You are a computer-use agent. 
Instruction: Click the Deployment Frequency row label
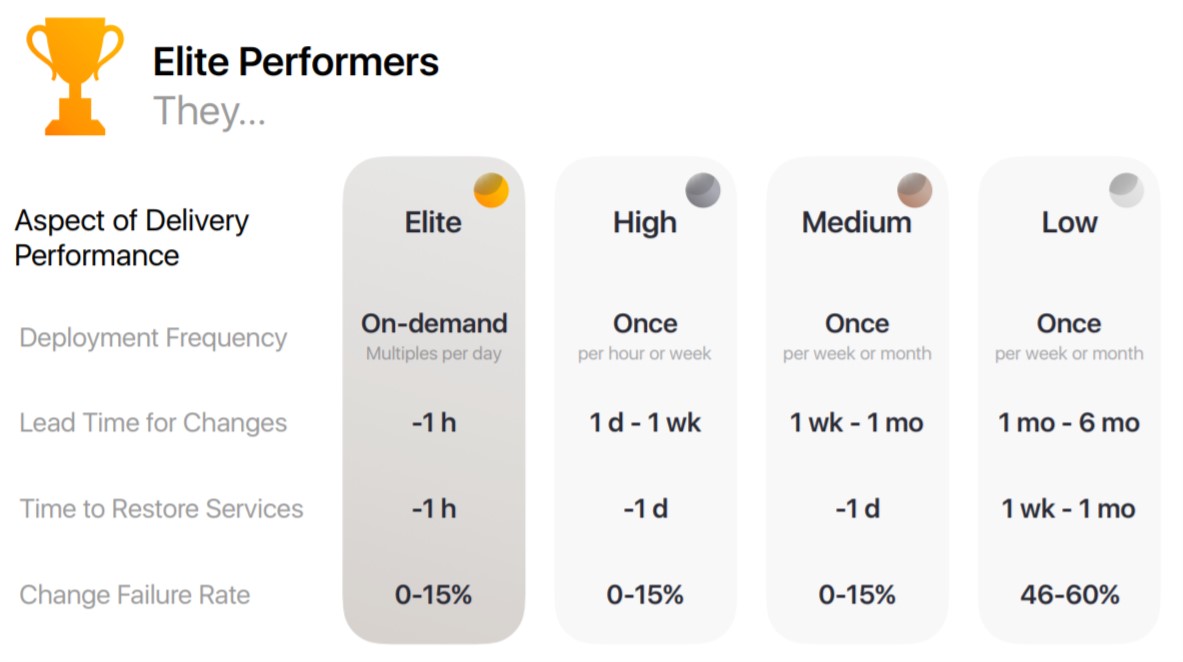coord(153,338)
